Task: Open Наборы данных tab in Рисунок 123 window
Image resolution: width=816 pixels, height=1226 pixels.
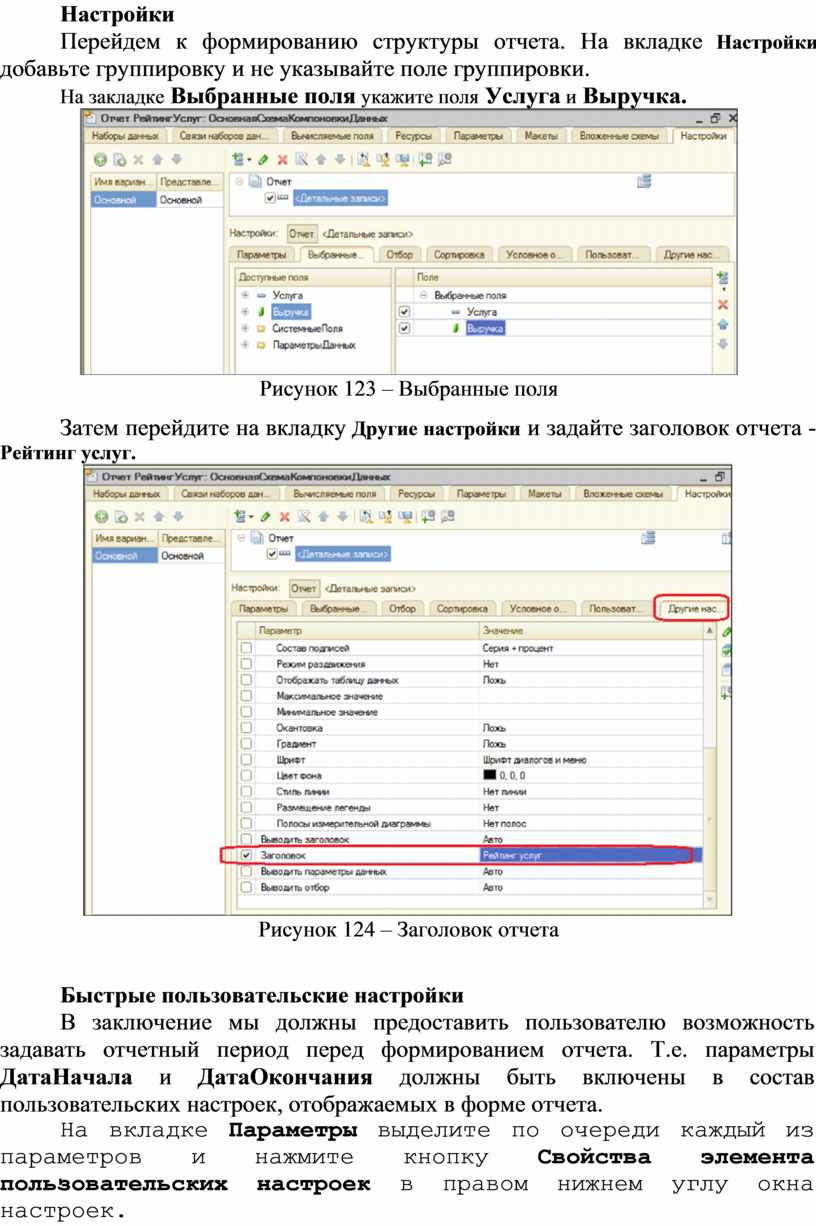Action: (x=125, y=136)
